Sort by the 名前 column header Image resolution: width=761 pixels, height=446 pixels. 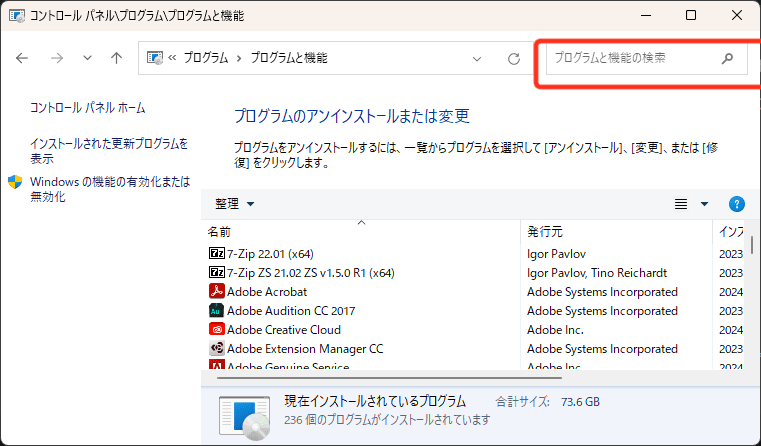coord(361,231)
